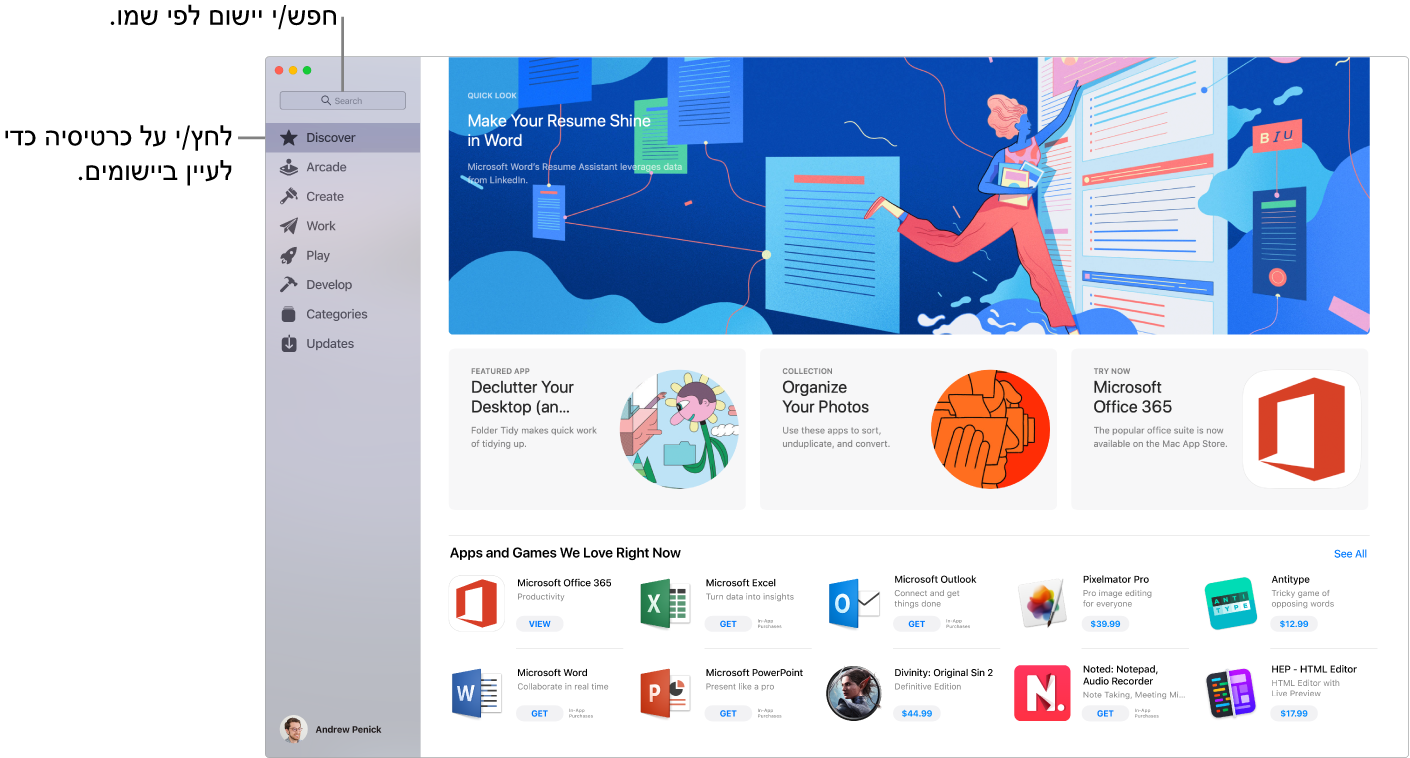Buy Divinity: Original Sin 2 for $44.99

click(x=917, y=714)
